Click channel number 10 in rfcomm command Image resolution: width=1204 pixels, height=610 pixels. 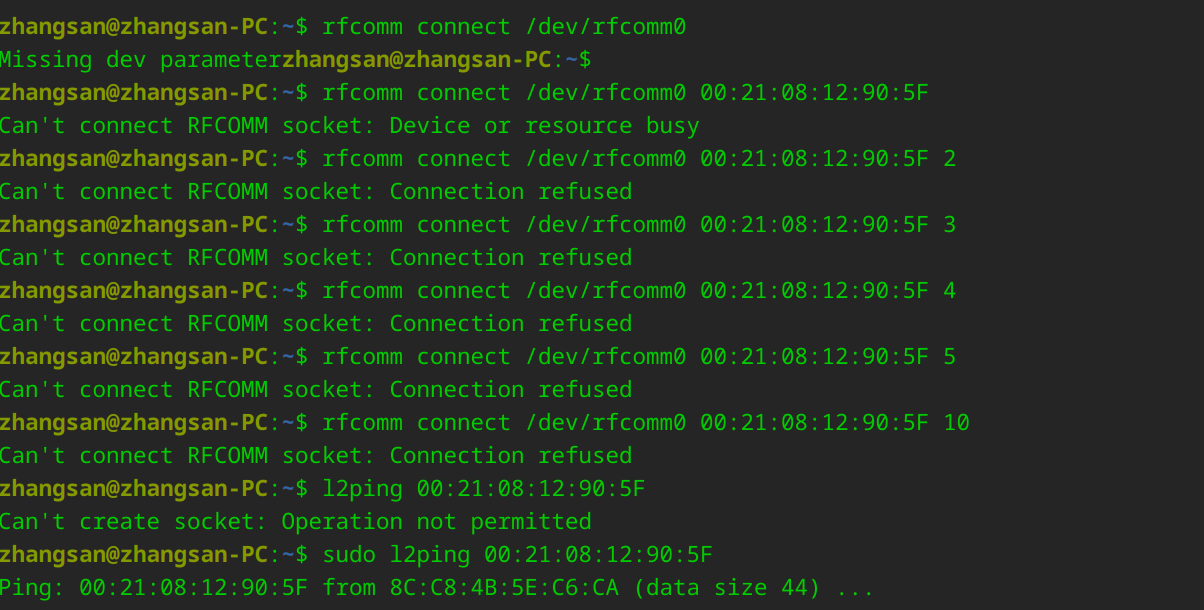956,423
